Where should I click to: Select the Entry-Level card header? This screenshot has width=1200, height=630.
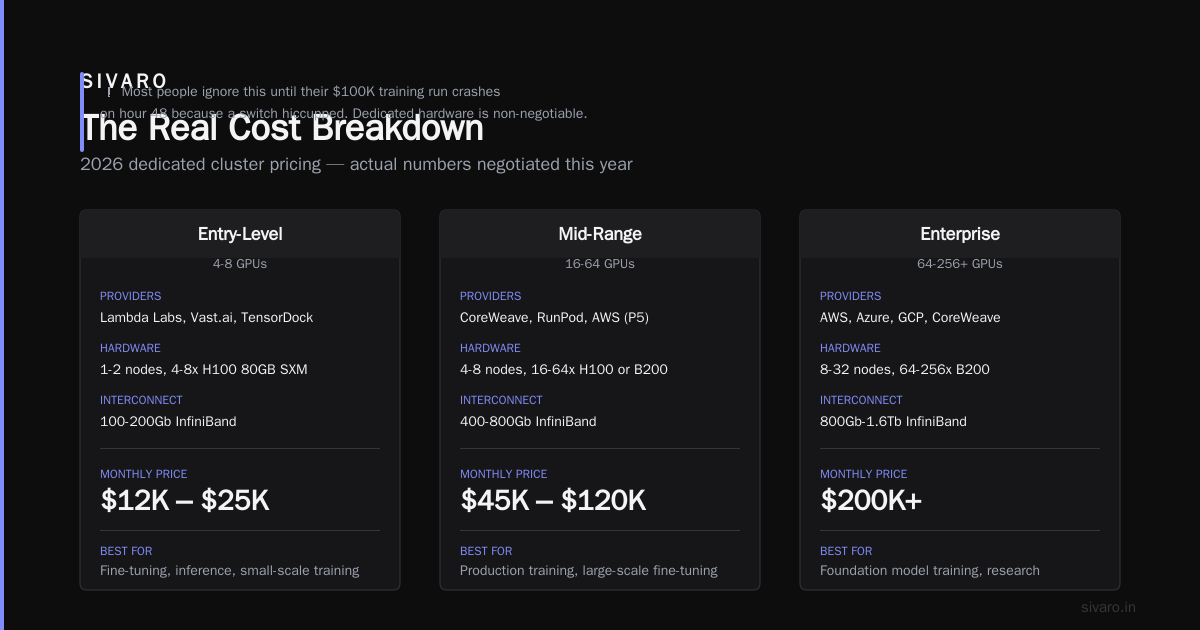point(240,234)
